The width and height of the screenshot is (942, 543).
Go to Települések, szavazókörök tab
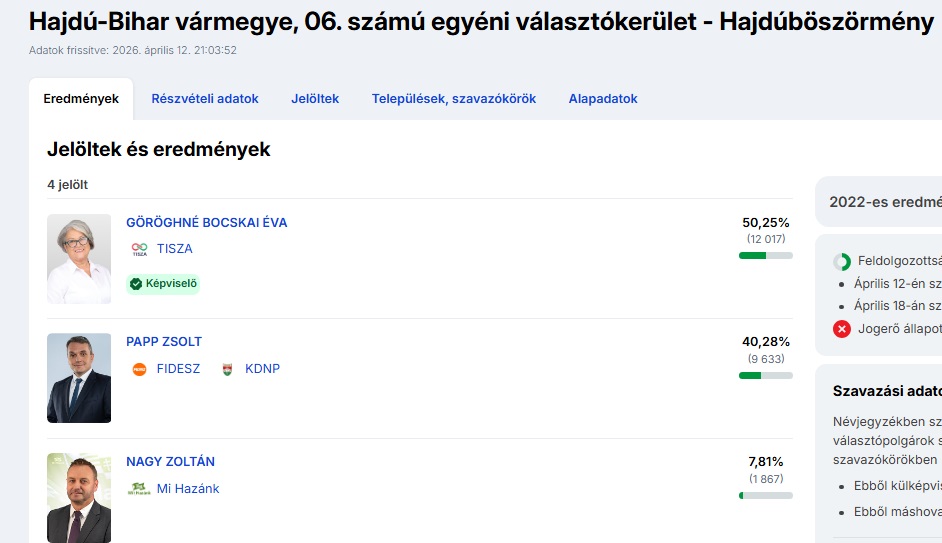point(454,99)
